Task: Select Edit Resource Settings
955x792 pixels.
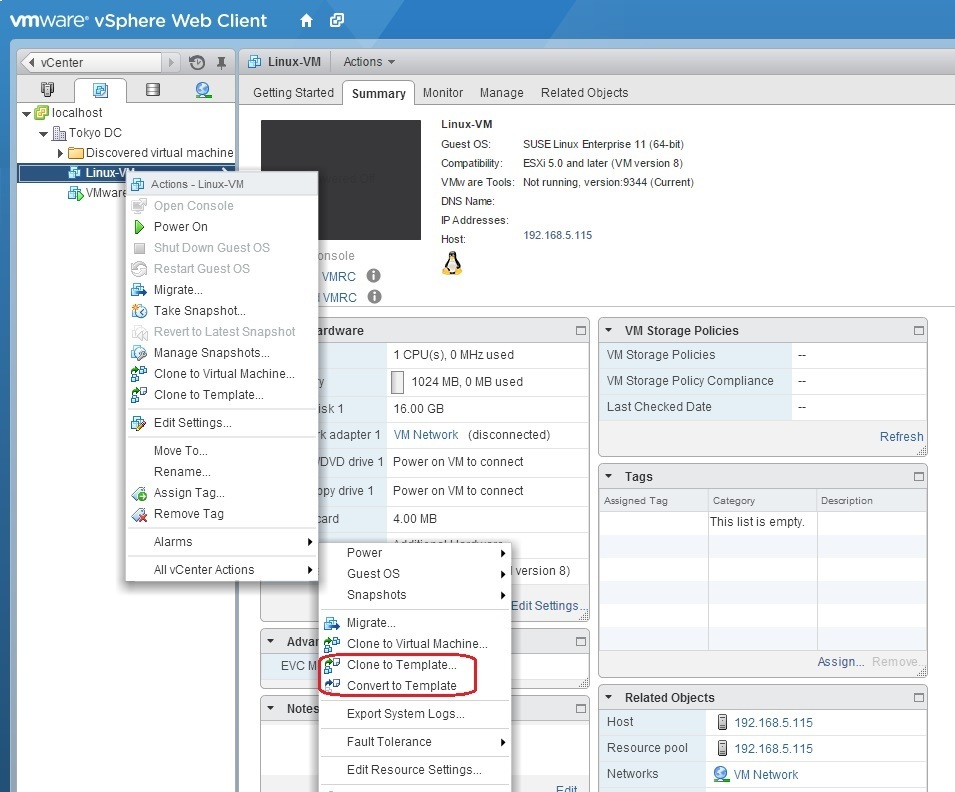Action: pyautogui.click(x=414, y=769)
